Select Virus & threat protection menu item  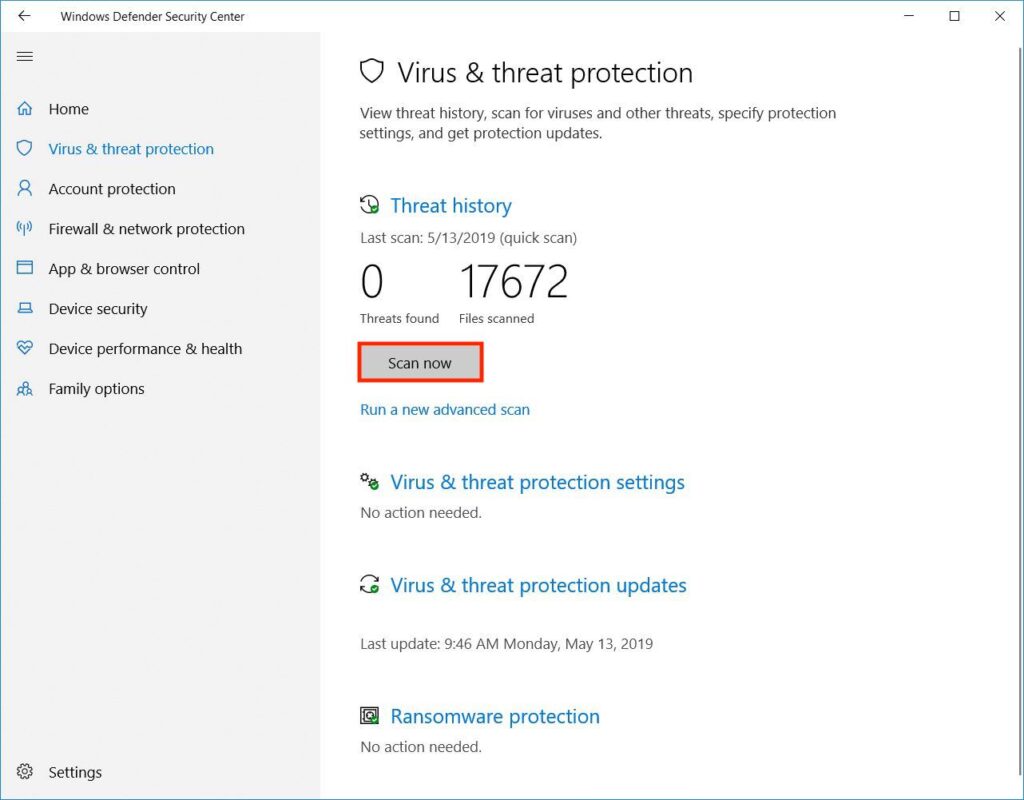[131, 149]
